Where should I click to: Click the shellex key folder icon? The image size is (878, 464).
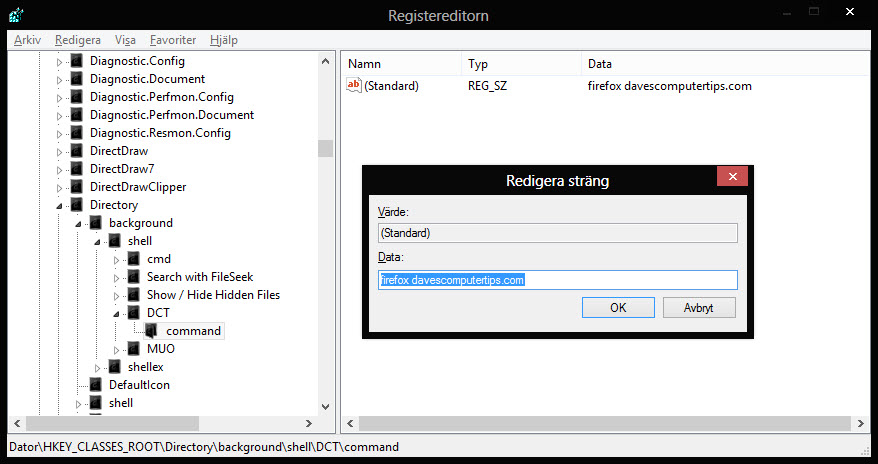pos(115,367)
